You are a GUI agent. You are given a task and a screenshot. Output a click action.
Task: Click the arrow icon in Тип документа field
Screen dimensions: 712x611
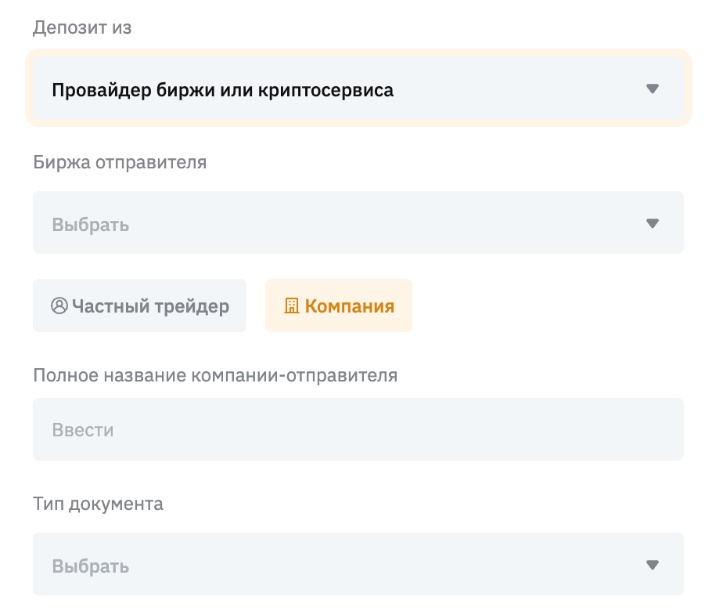(652, 565)
